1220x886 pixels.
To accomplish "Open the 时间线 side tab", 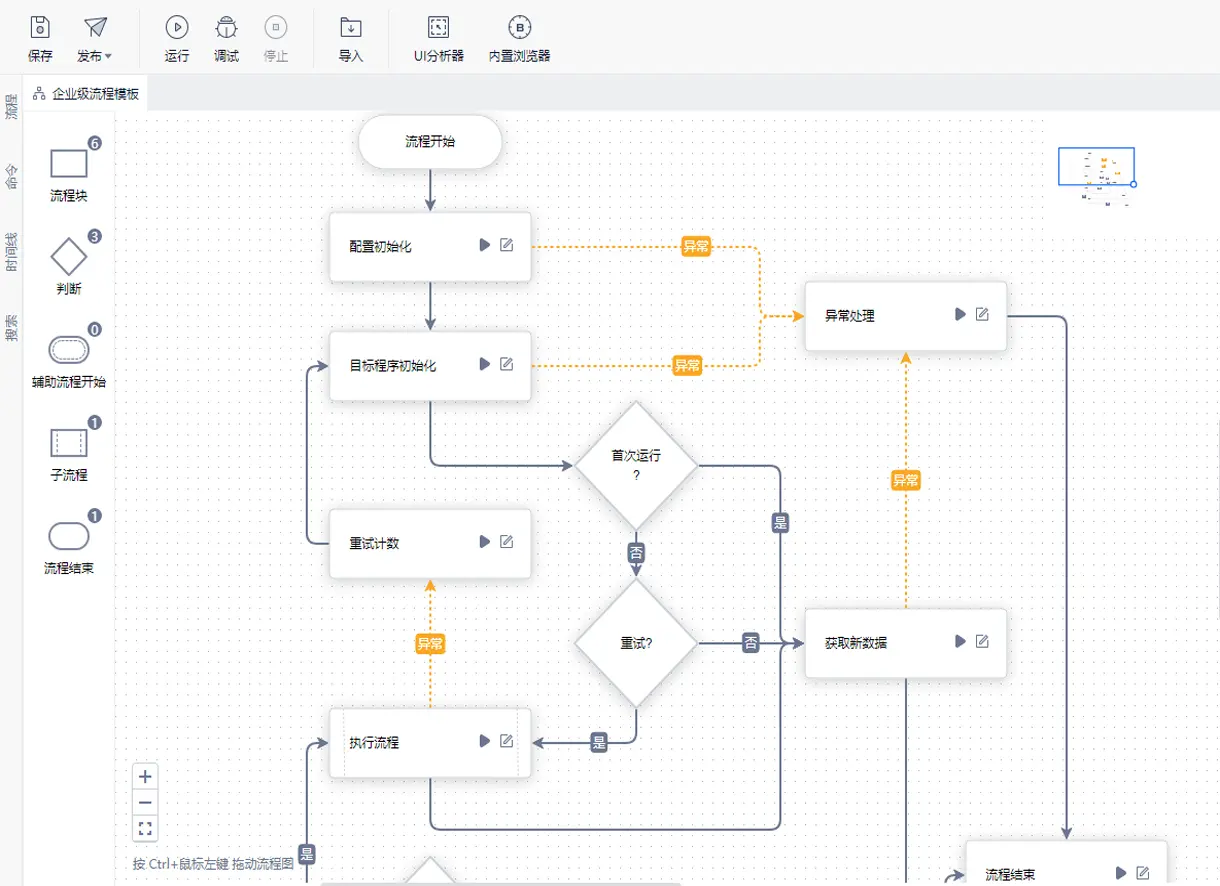I will [x=12, y=252].
